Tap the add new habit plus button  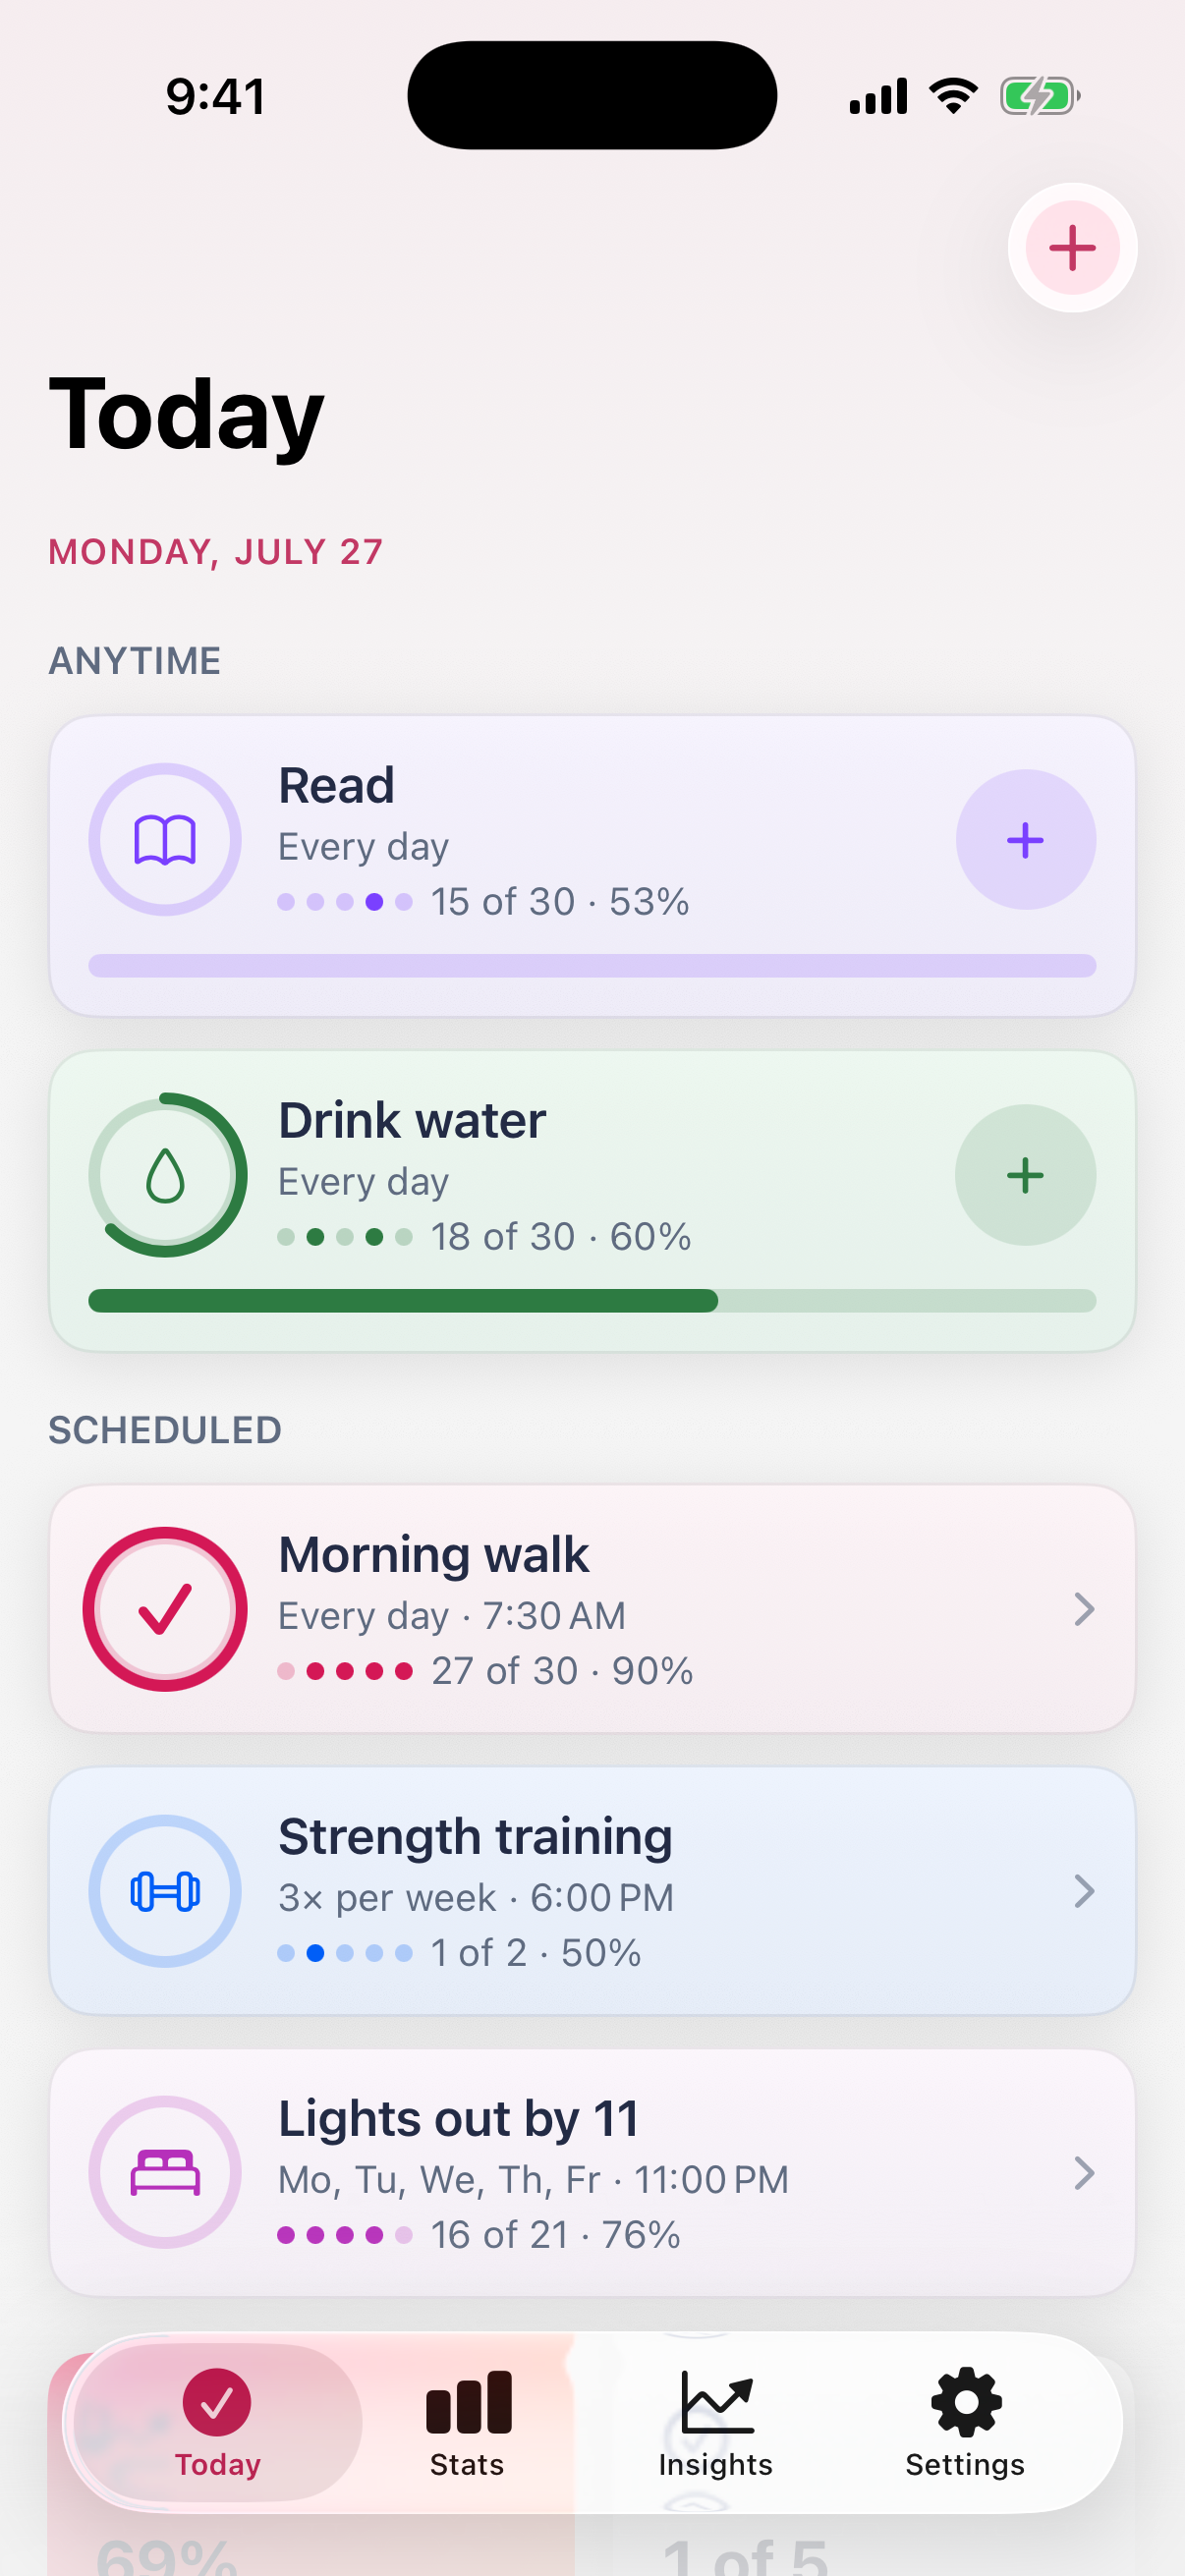click(x=1072, y=248)
